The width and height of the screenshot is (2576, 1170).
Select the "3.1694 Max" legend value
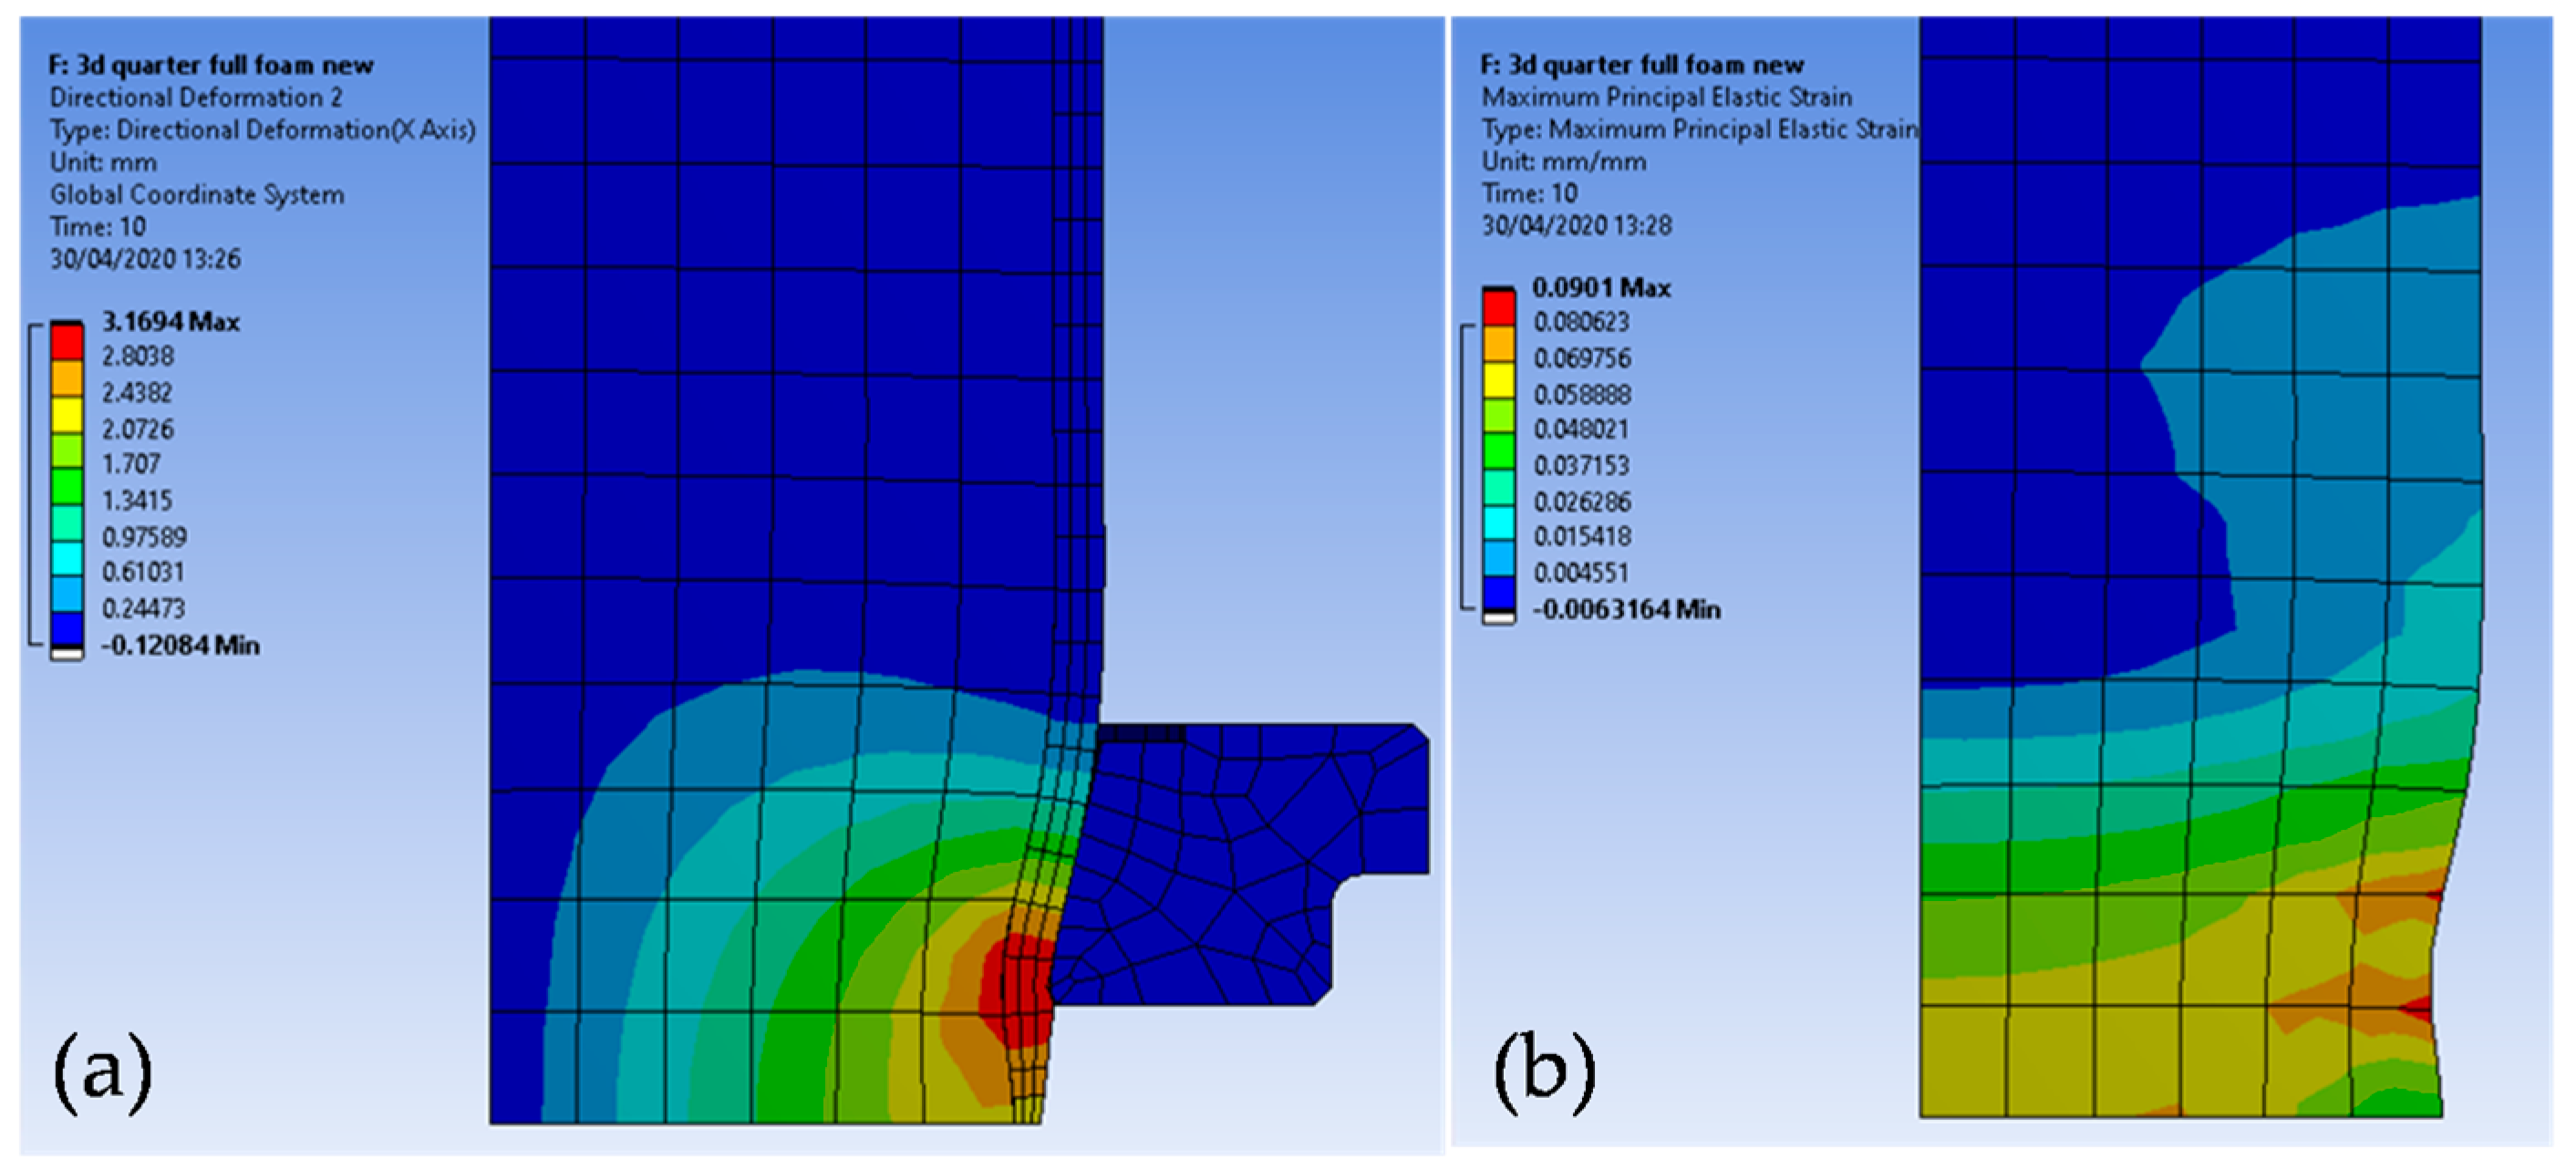click(x=171, y=322)
